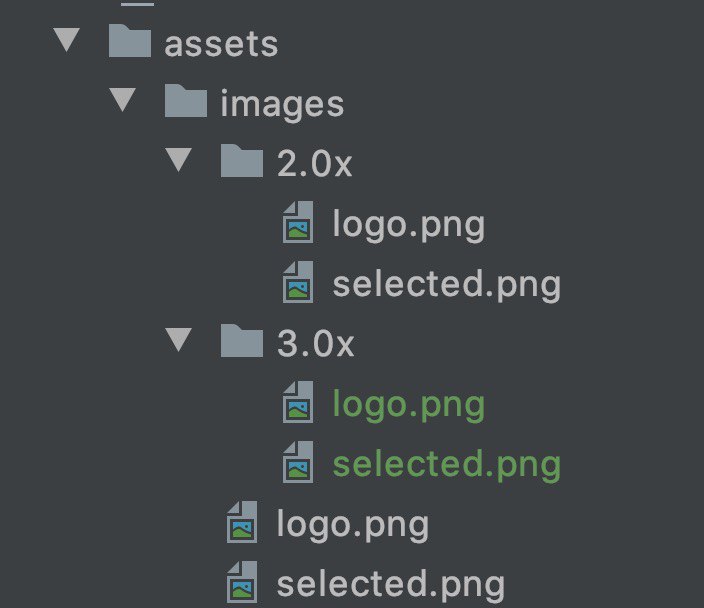
Task: Select green selected.png under 3.0x
Action: [x=447, y=465]
